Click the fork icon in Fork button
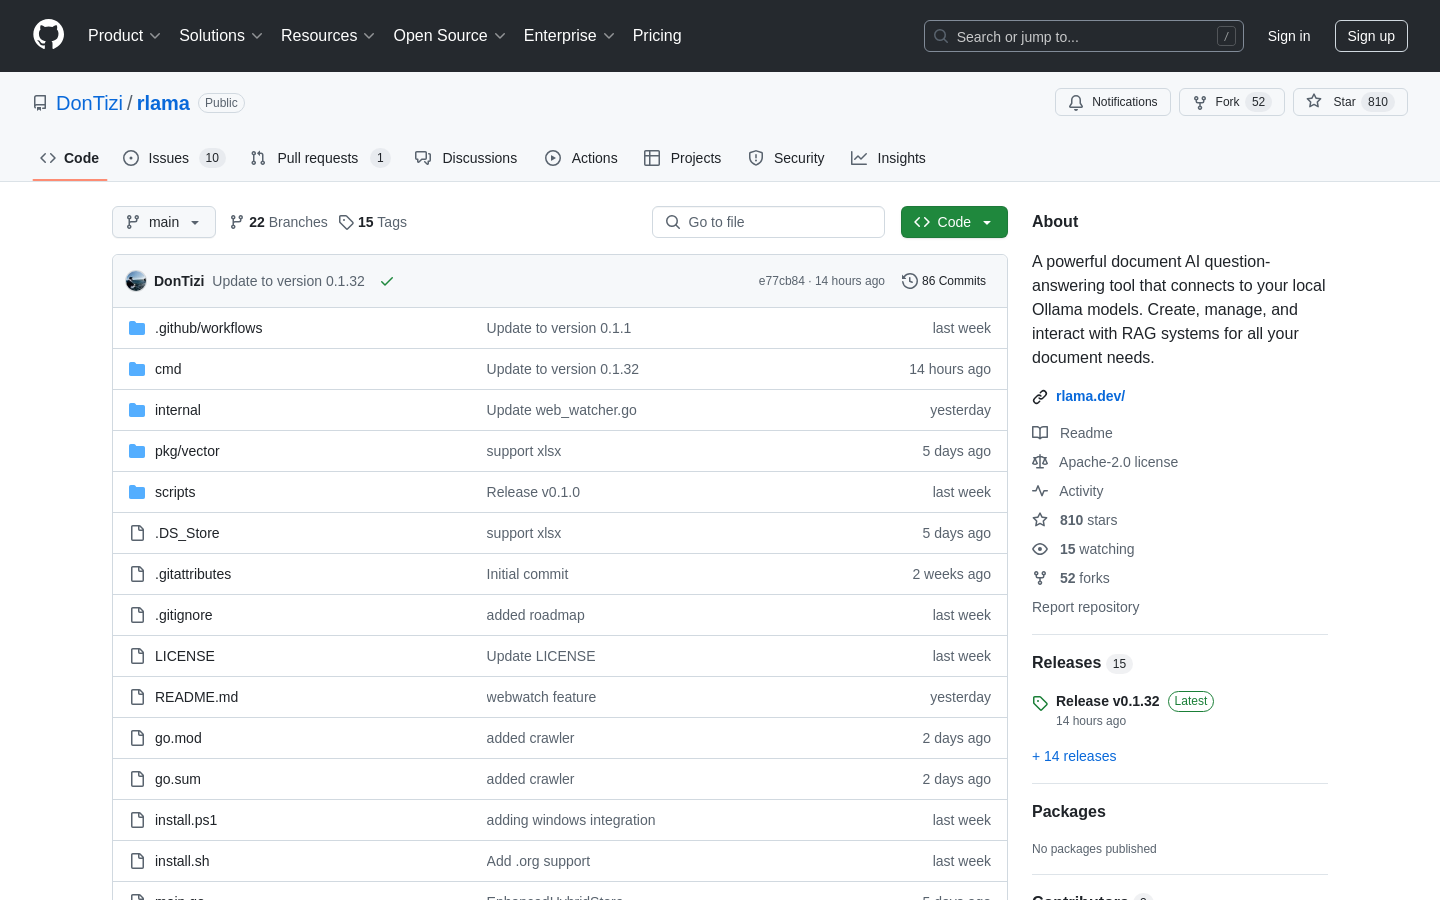 click(1200, 102)
